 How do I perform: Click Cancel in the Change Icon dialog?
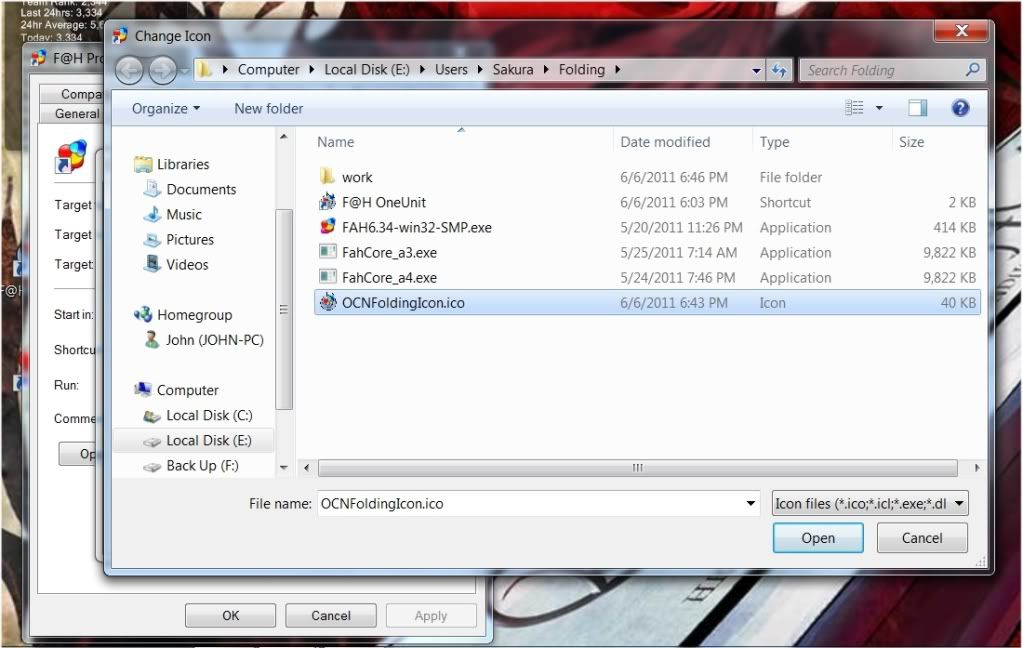(922, 538)
